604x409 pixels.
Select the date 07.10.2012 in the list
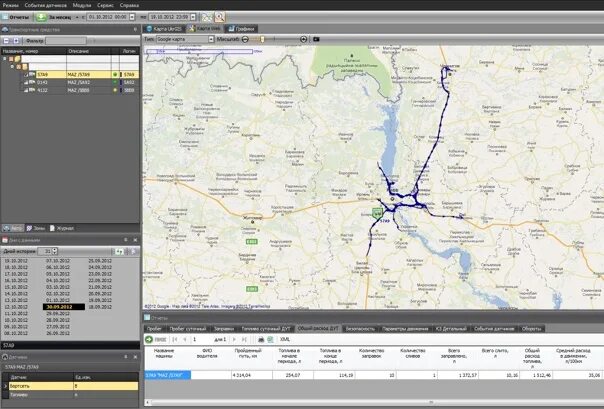tap(58, 261)
